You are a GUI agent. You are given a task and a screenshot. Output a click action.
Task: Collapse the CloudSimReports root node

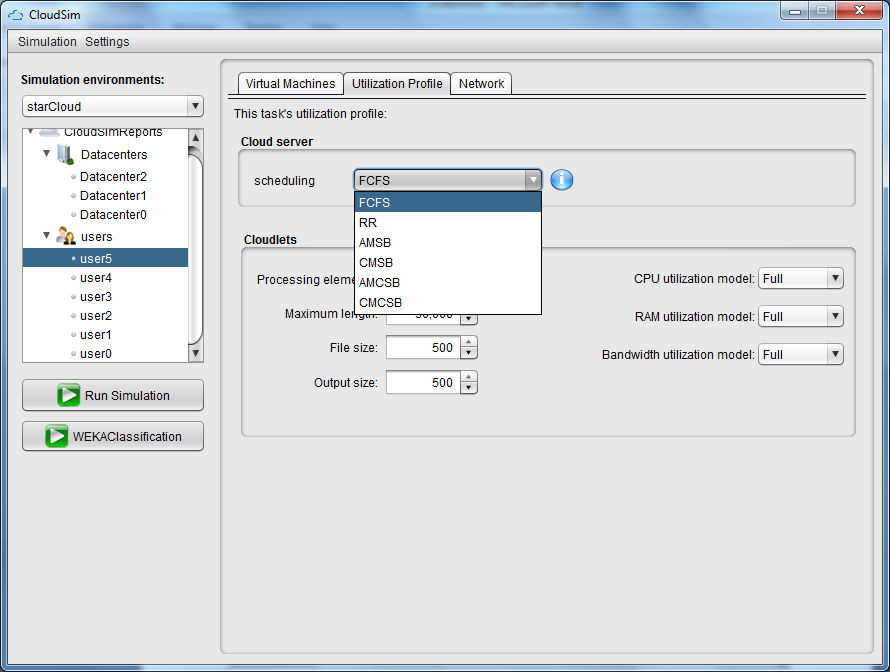[31, 132]
